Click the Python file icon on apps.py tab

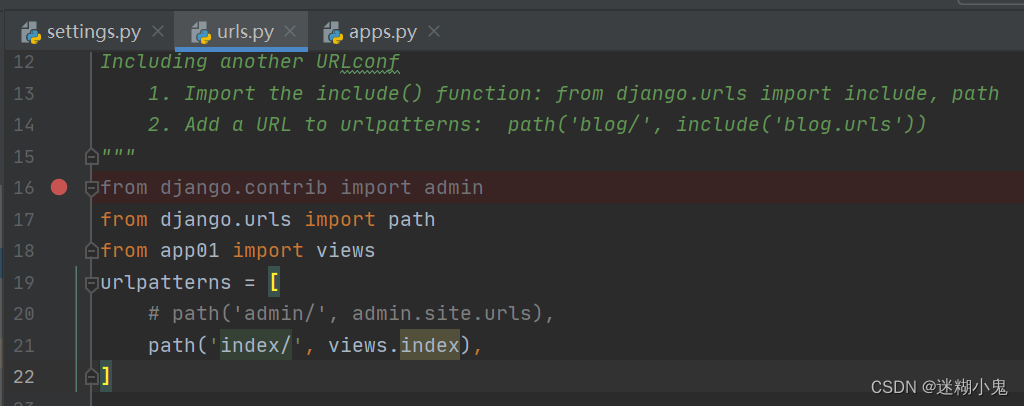(x=334, y=32)
